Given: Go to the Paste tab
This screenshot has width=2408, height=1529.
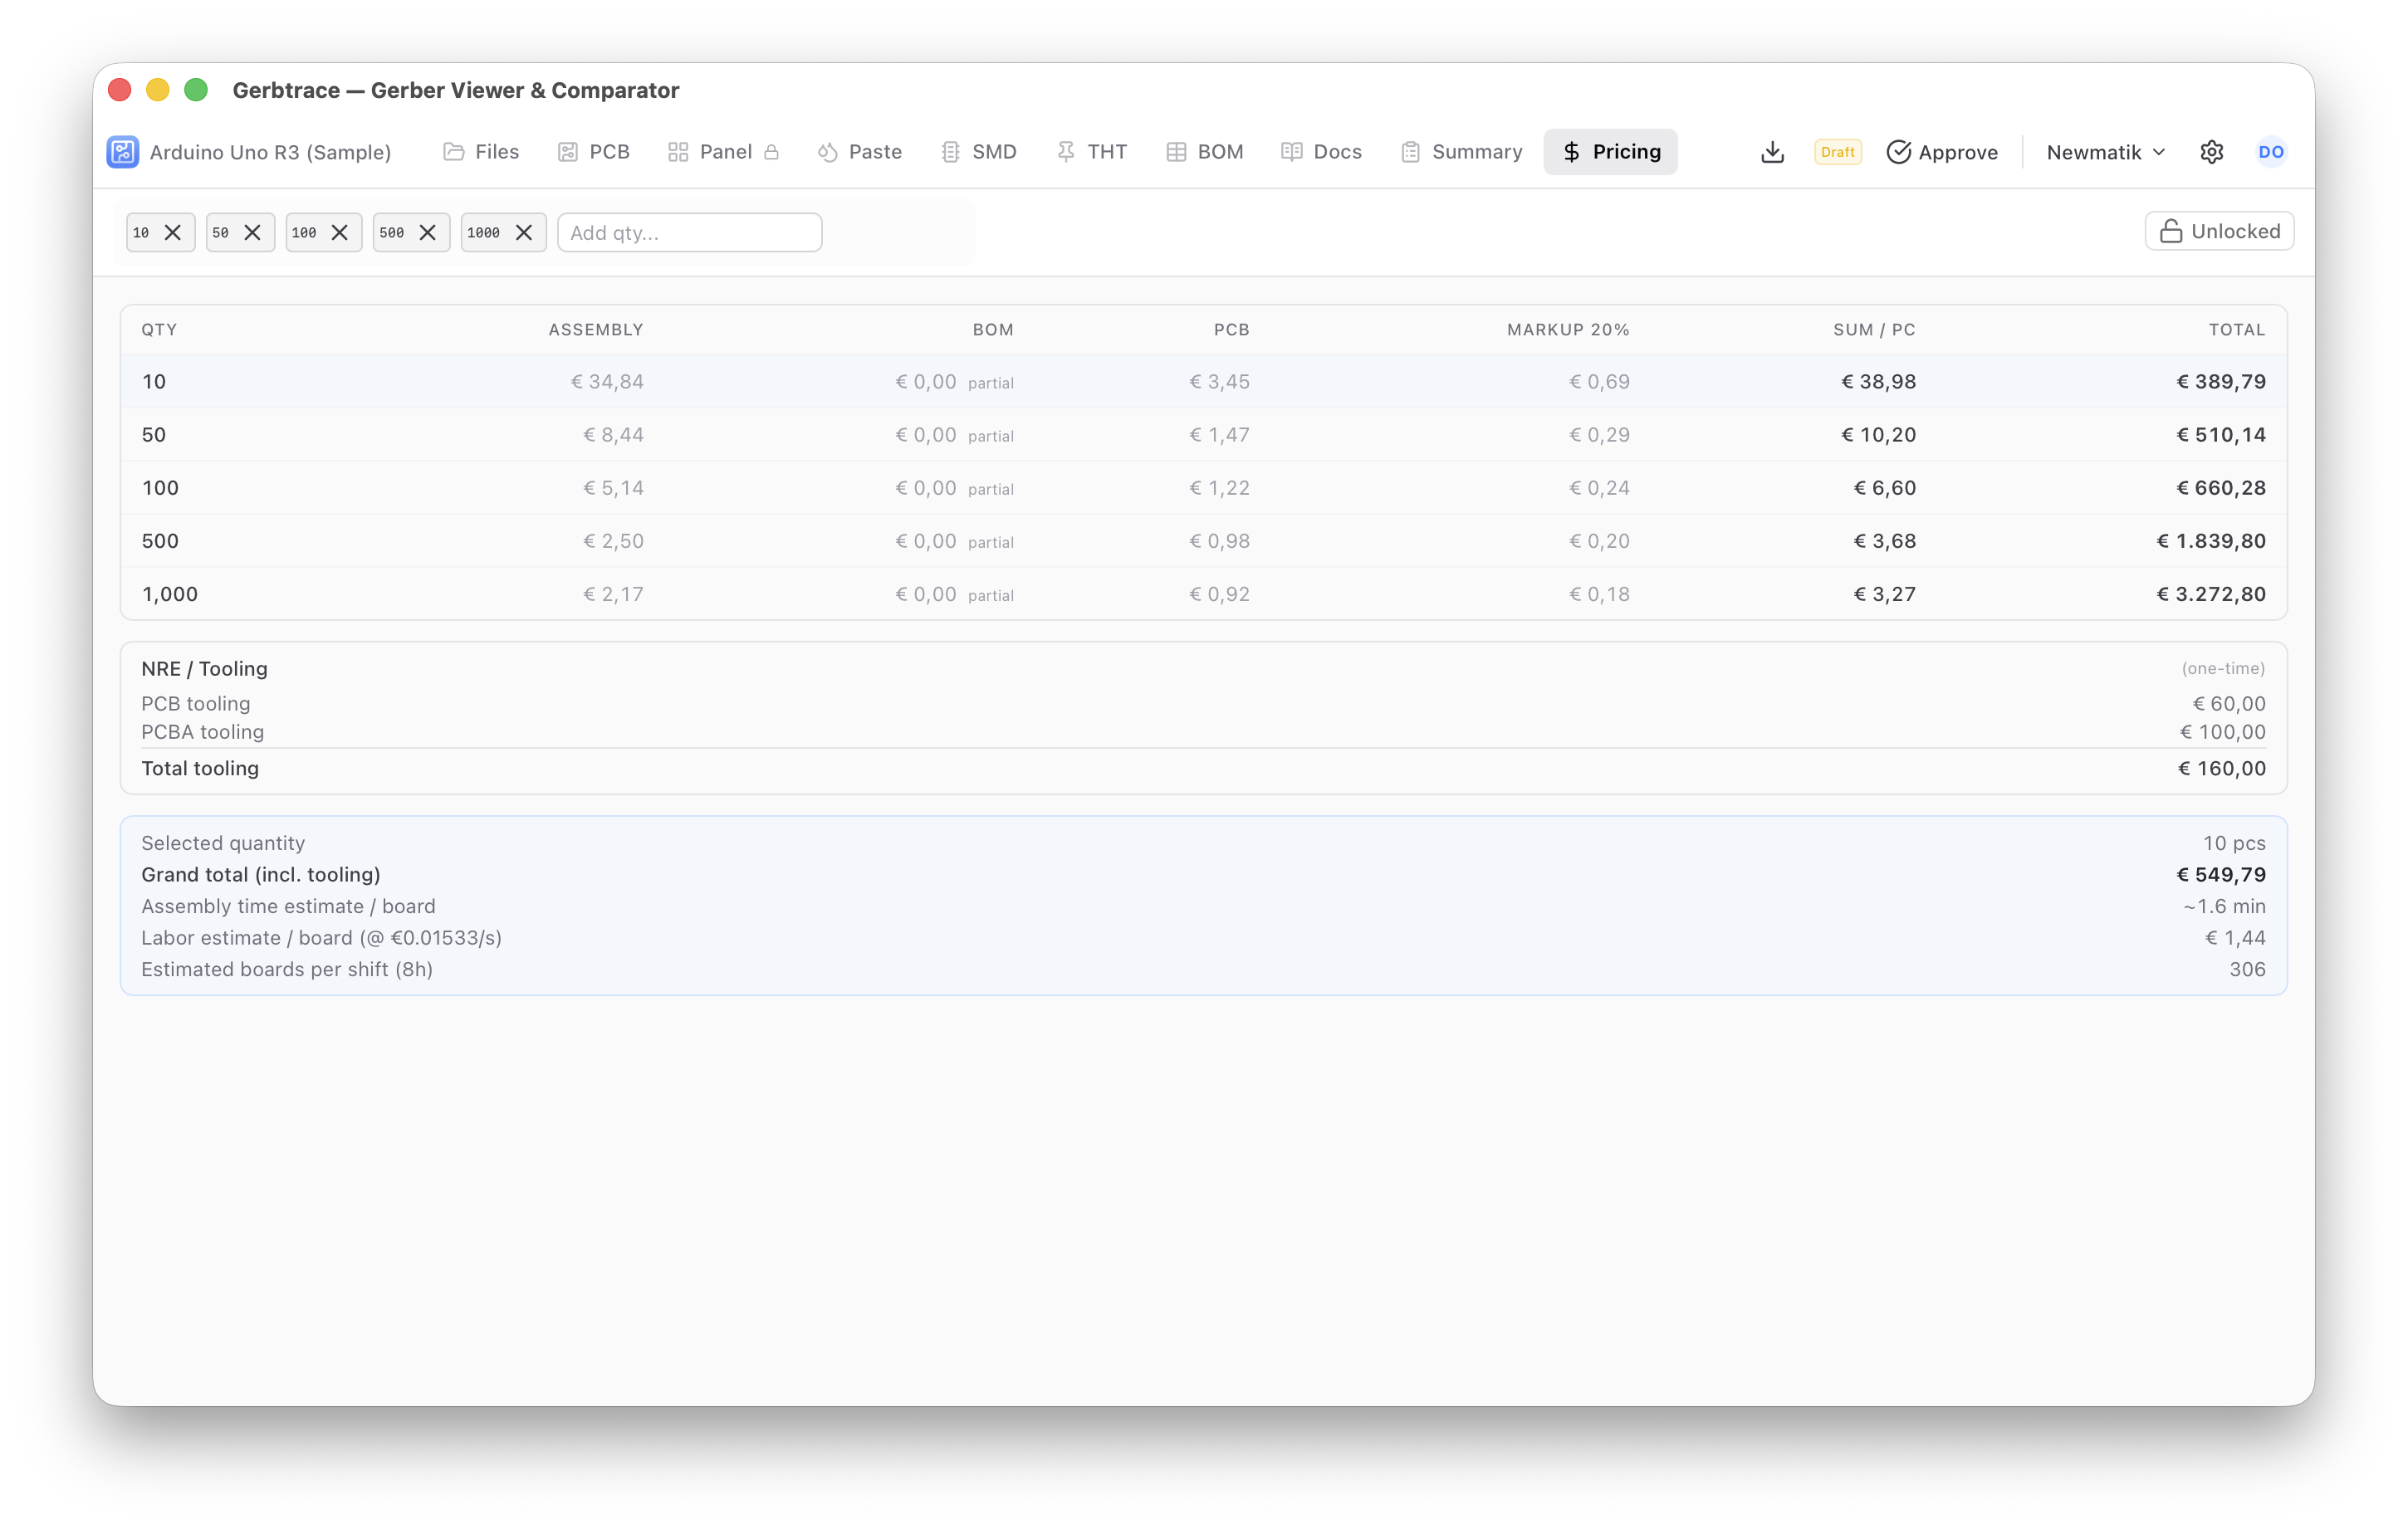Looking at the screenshot, I should pos(860,152).
